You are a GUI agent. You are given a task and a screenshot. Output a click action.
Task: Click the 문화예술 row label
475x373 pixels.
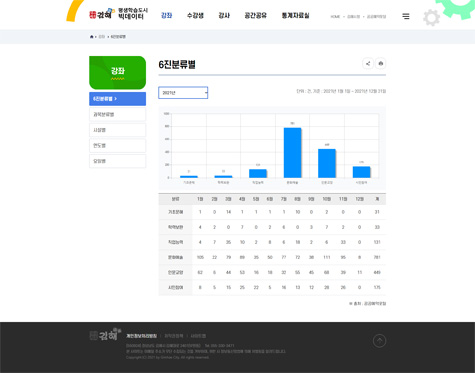pyautogui.click(x=175, y=257)
